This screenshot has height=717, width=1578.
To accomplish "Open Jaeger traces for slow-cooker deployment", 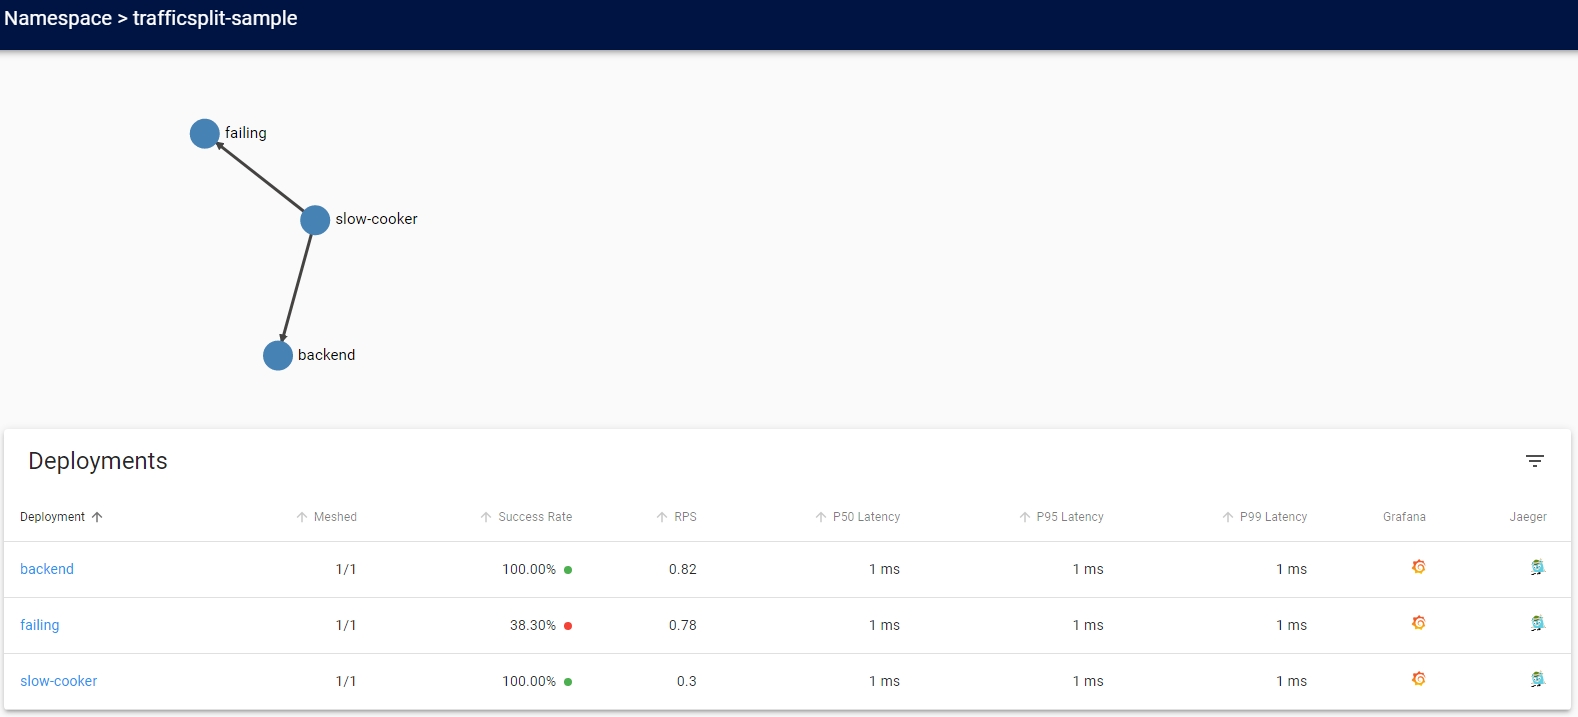I will [x=1537, y=680].
